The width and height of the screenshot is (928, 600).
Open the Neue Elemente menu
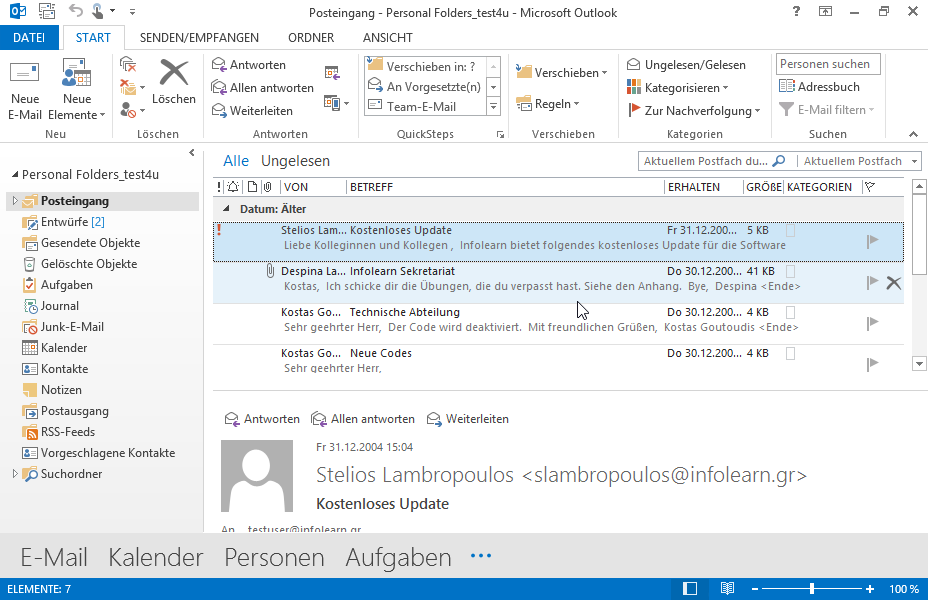[76, 90]
